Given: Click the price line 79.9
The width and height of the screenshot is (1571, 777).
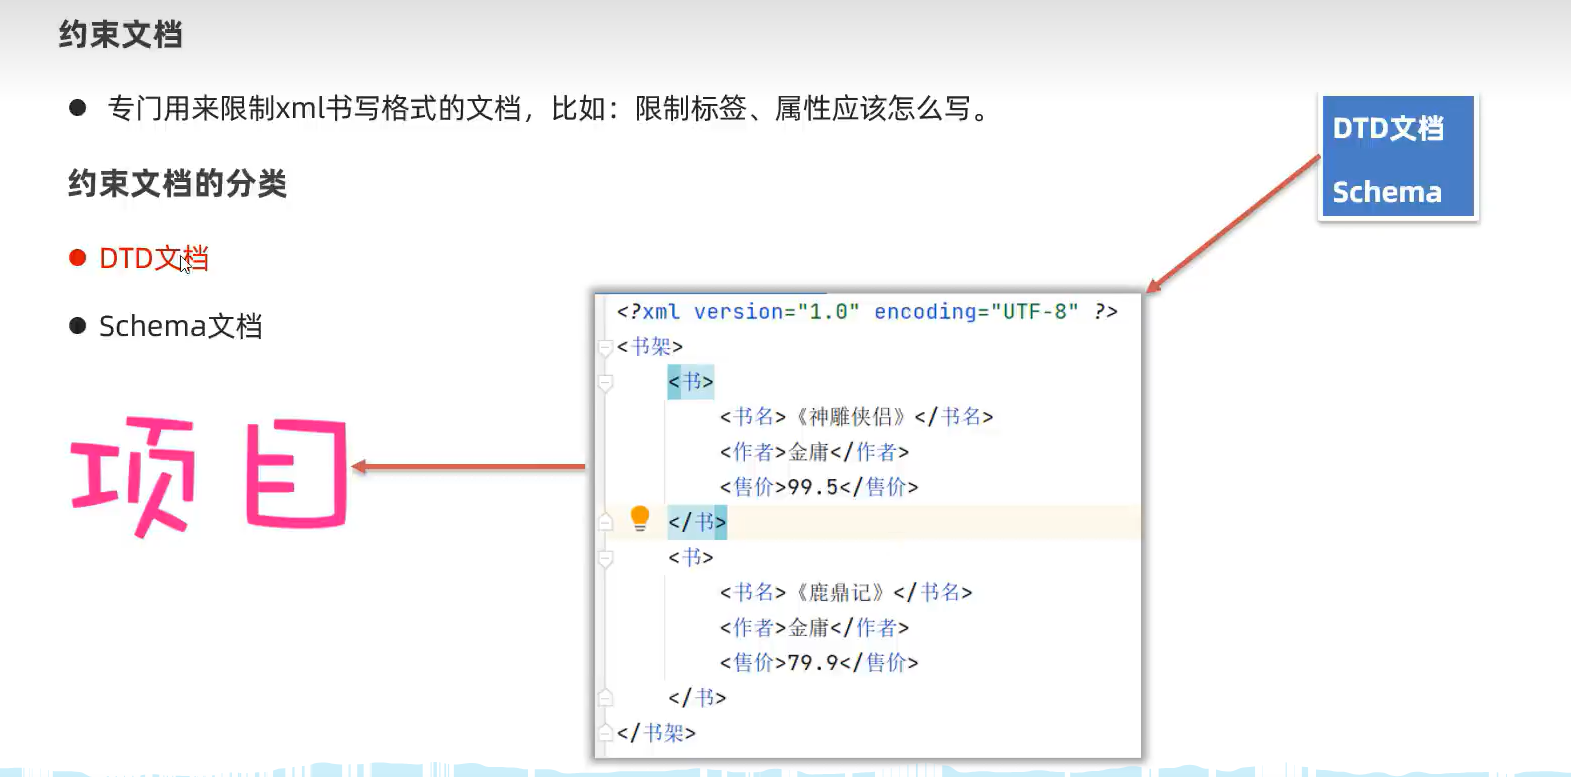Looking at the screenshot, I should click(819, 663).
